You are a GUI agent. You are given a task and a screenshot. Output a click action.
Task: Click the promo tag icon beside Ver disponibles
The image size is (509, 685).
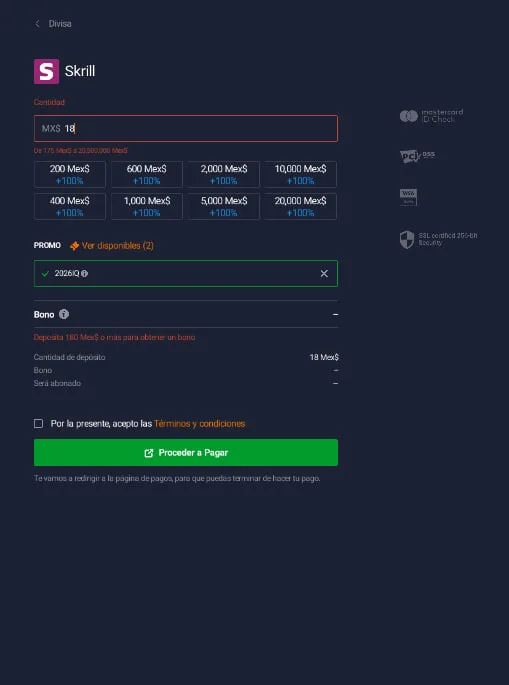coord(75,246)
